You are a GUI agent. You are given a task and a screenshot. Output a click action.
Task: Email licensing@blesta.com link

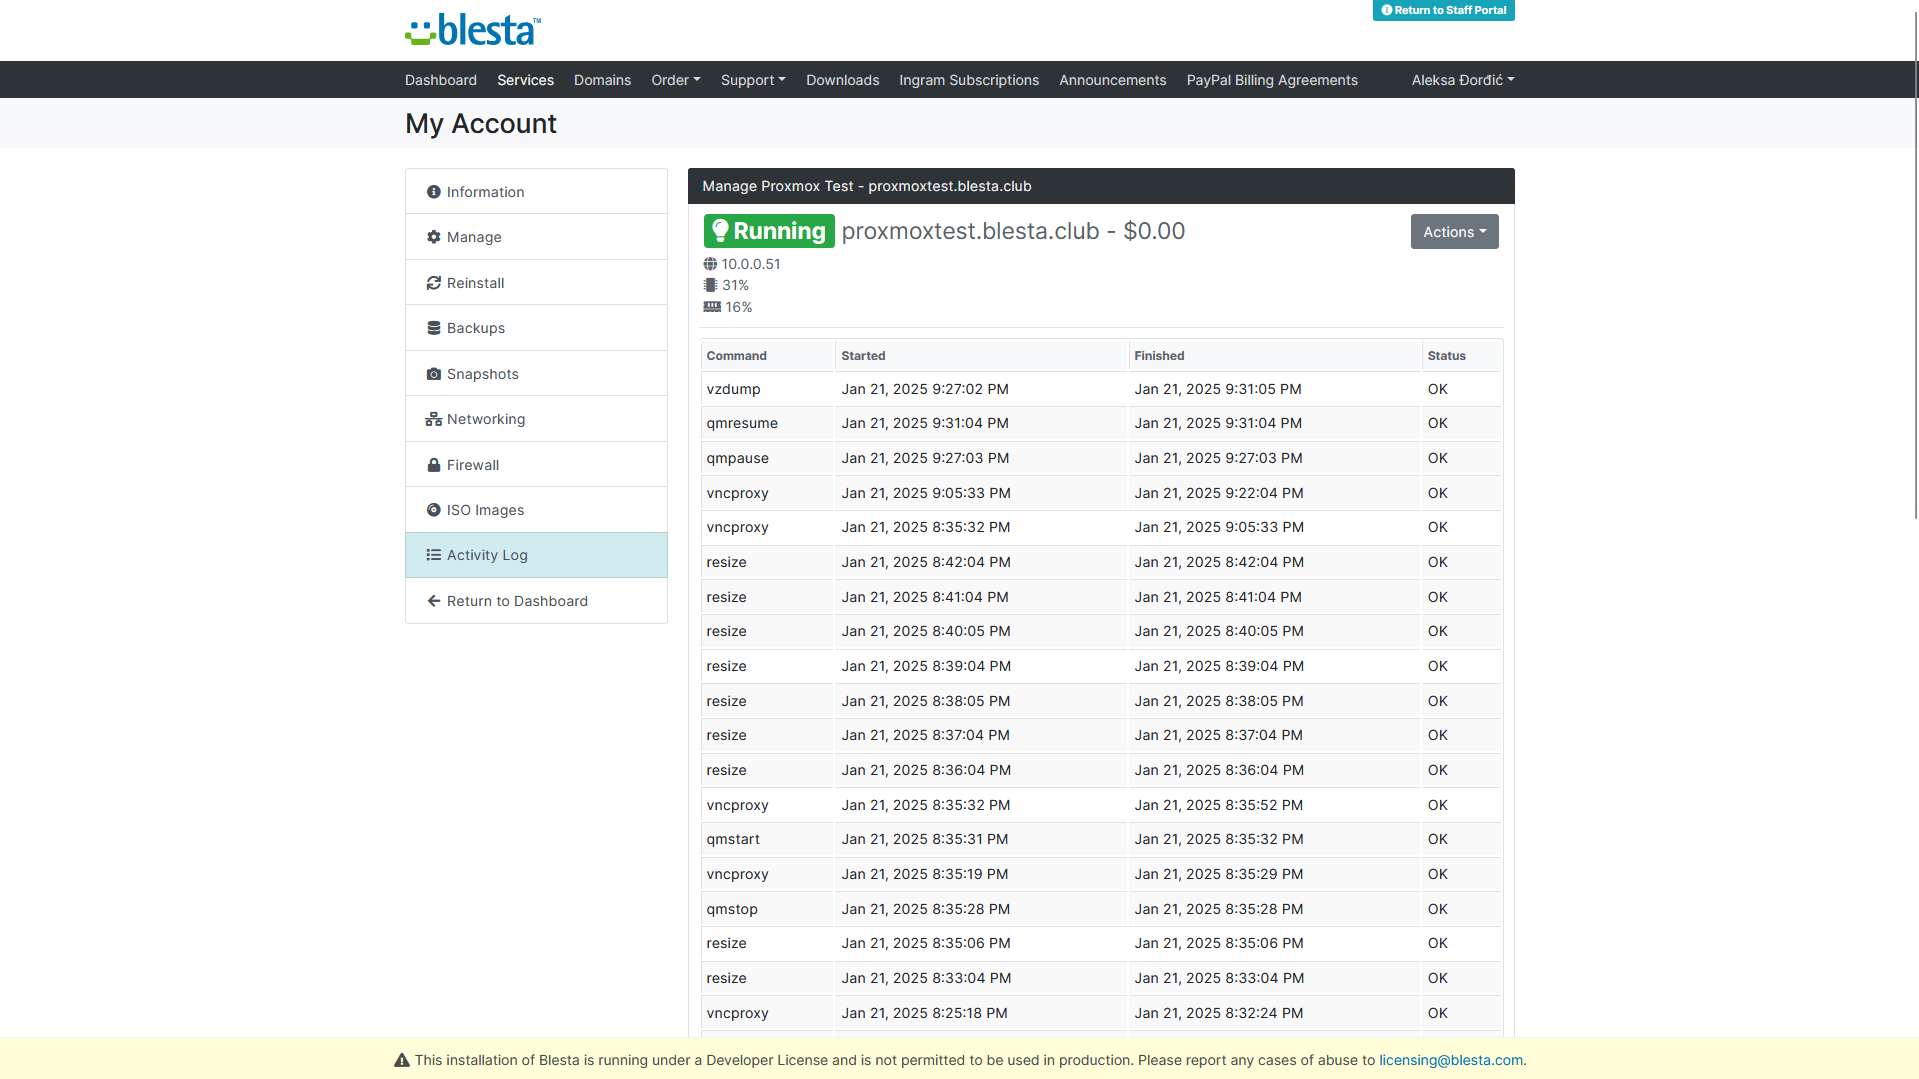pos(1450,1060)
